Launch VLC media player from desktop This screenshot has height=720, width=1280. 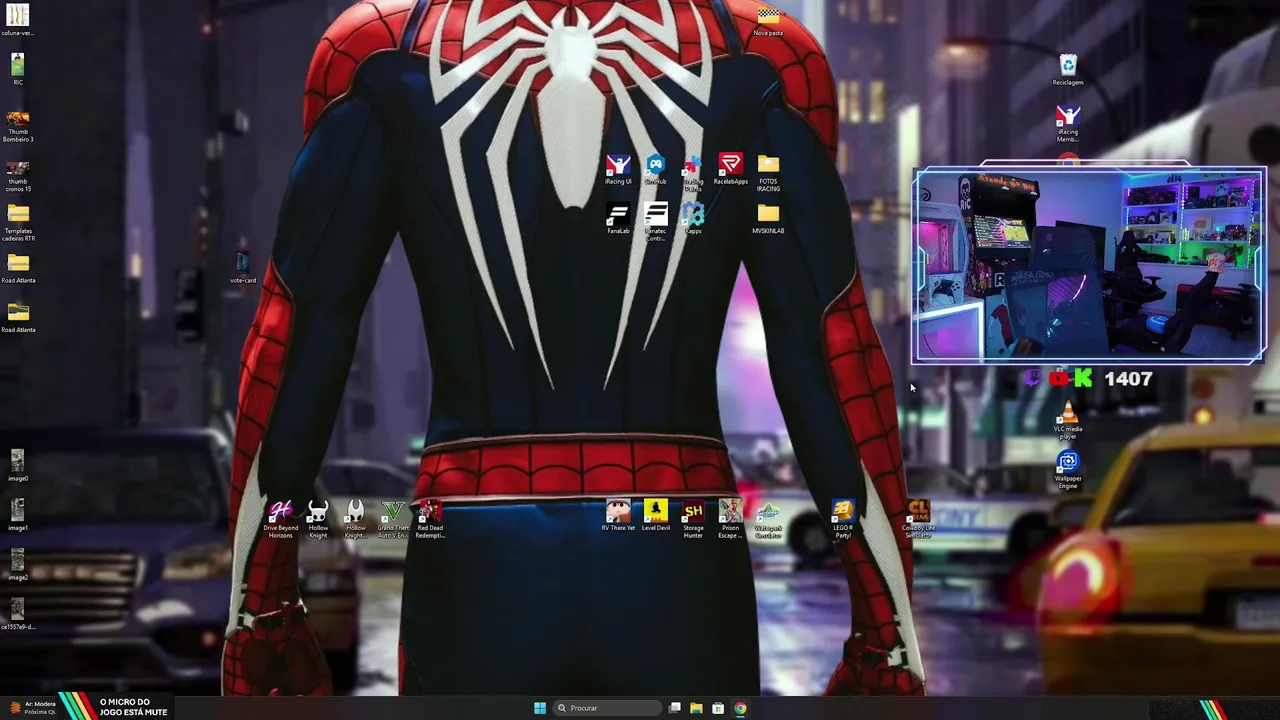click(1068, 421)
